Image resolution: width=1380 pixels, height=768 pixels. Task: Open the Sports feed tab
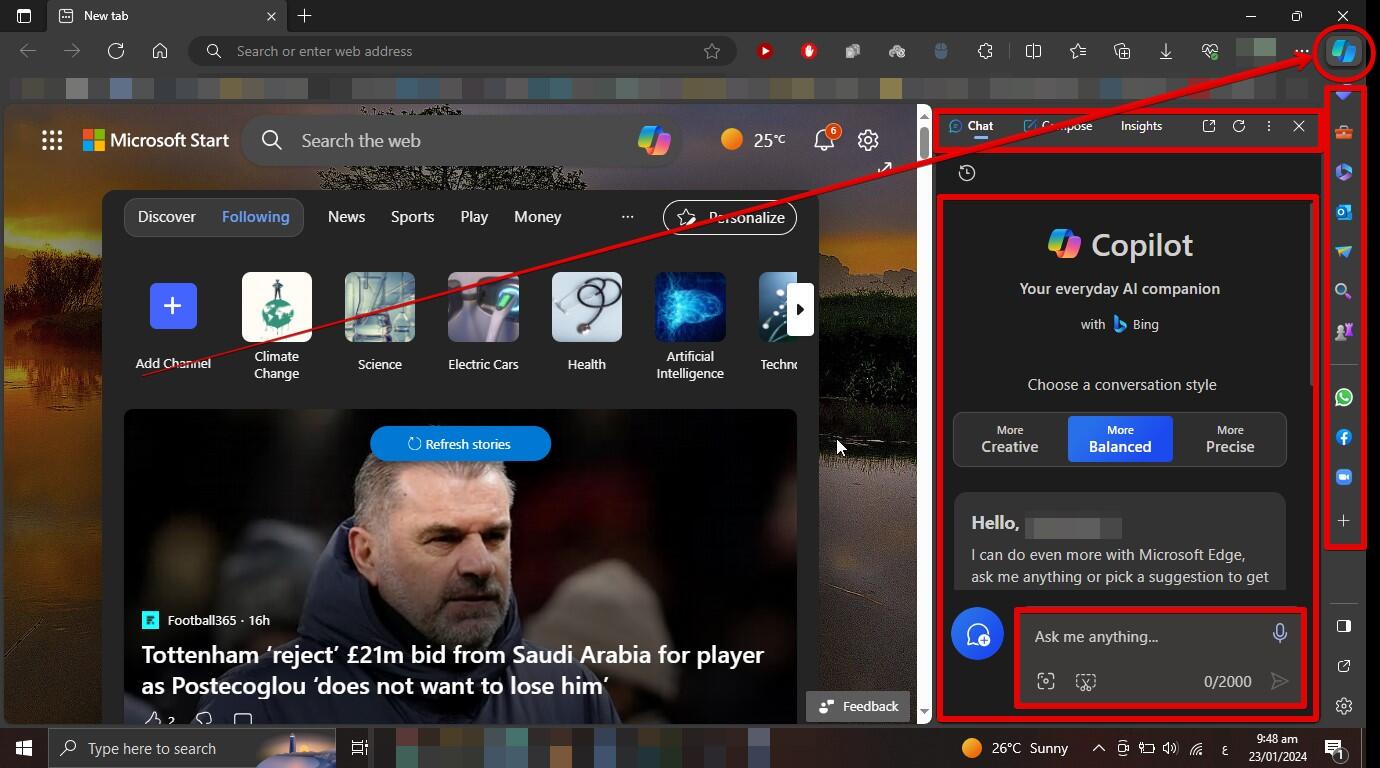(x=412, y=217)
